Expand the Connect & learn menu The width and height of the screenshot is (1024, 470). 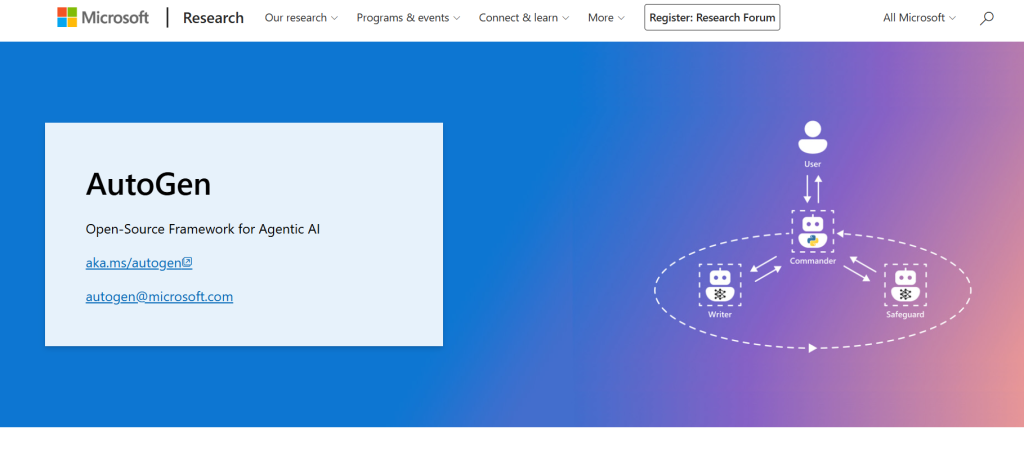click(x=524, y=18)
